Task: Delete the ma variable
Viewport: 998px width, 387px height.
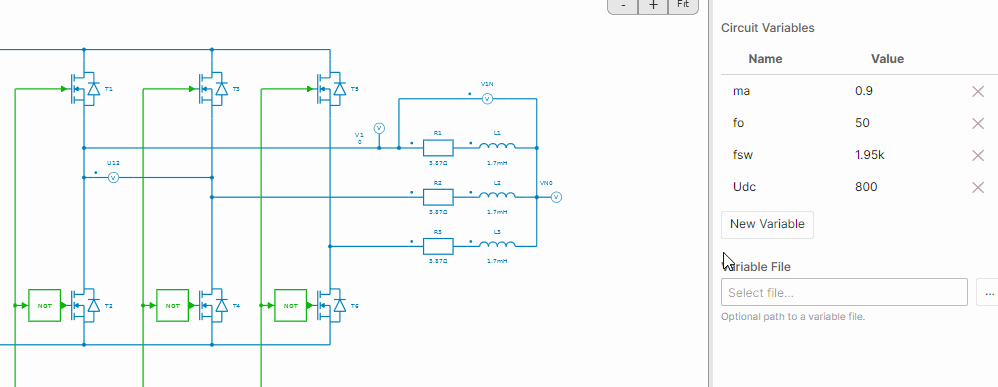Action: pyautogui.click(x=978, y=92)
